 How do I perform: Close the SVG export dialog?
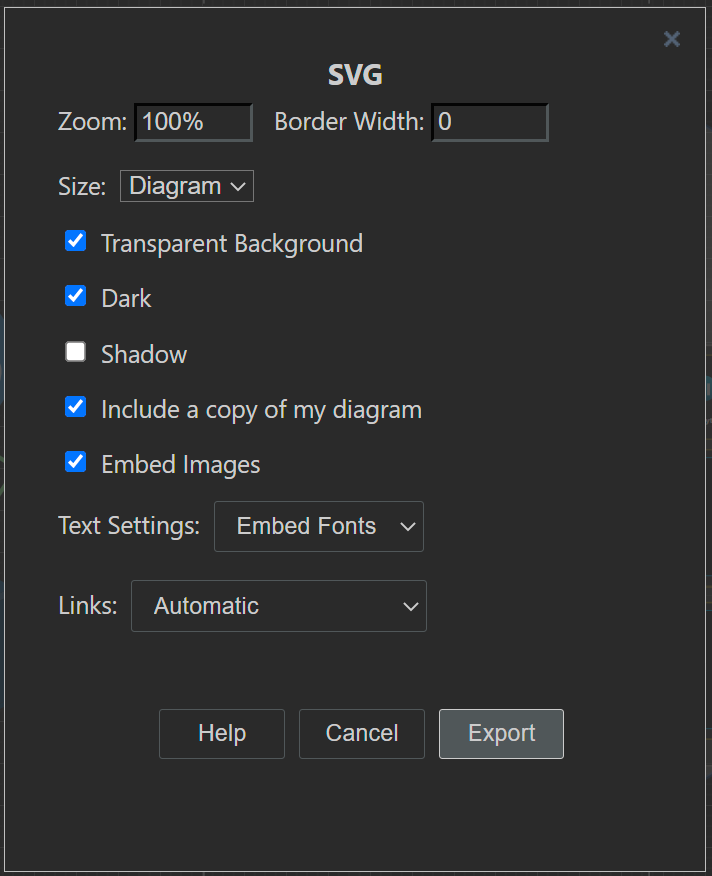tap(671, 39)
